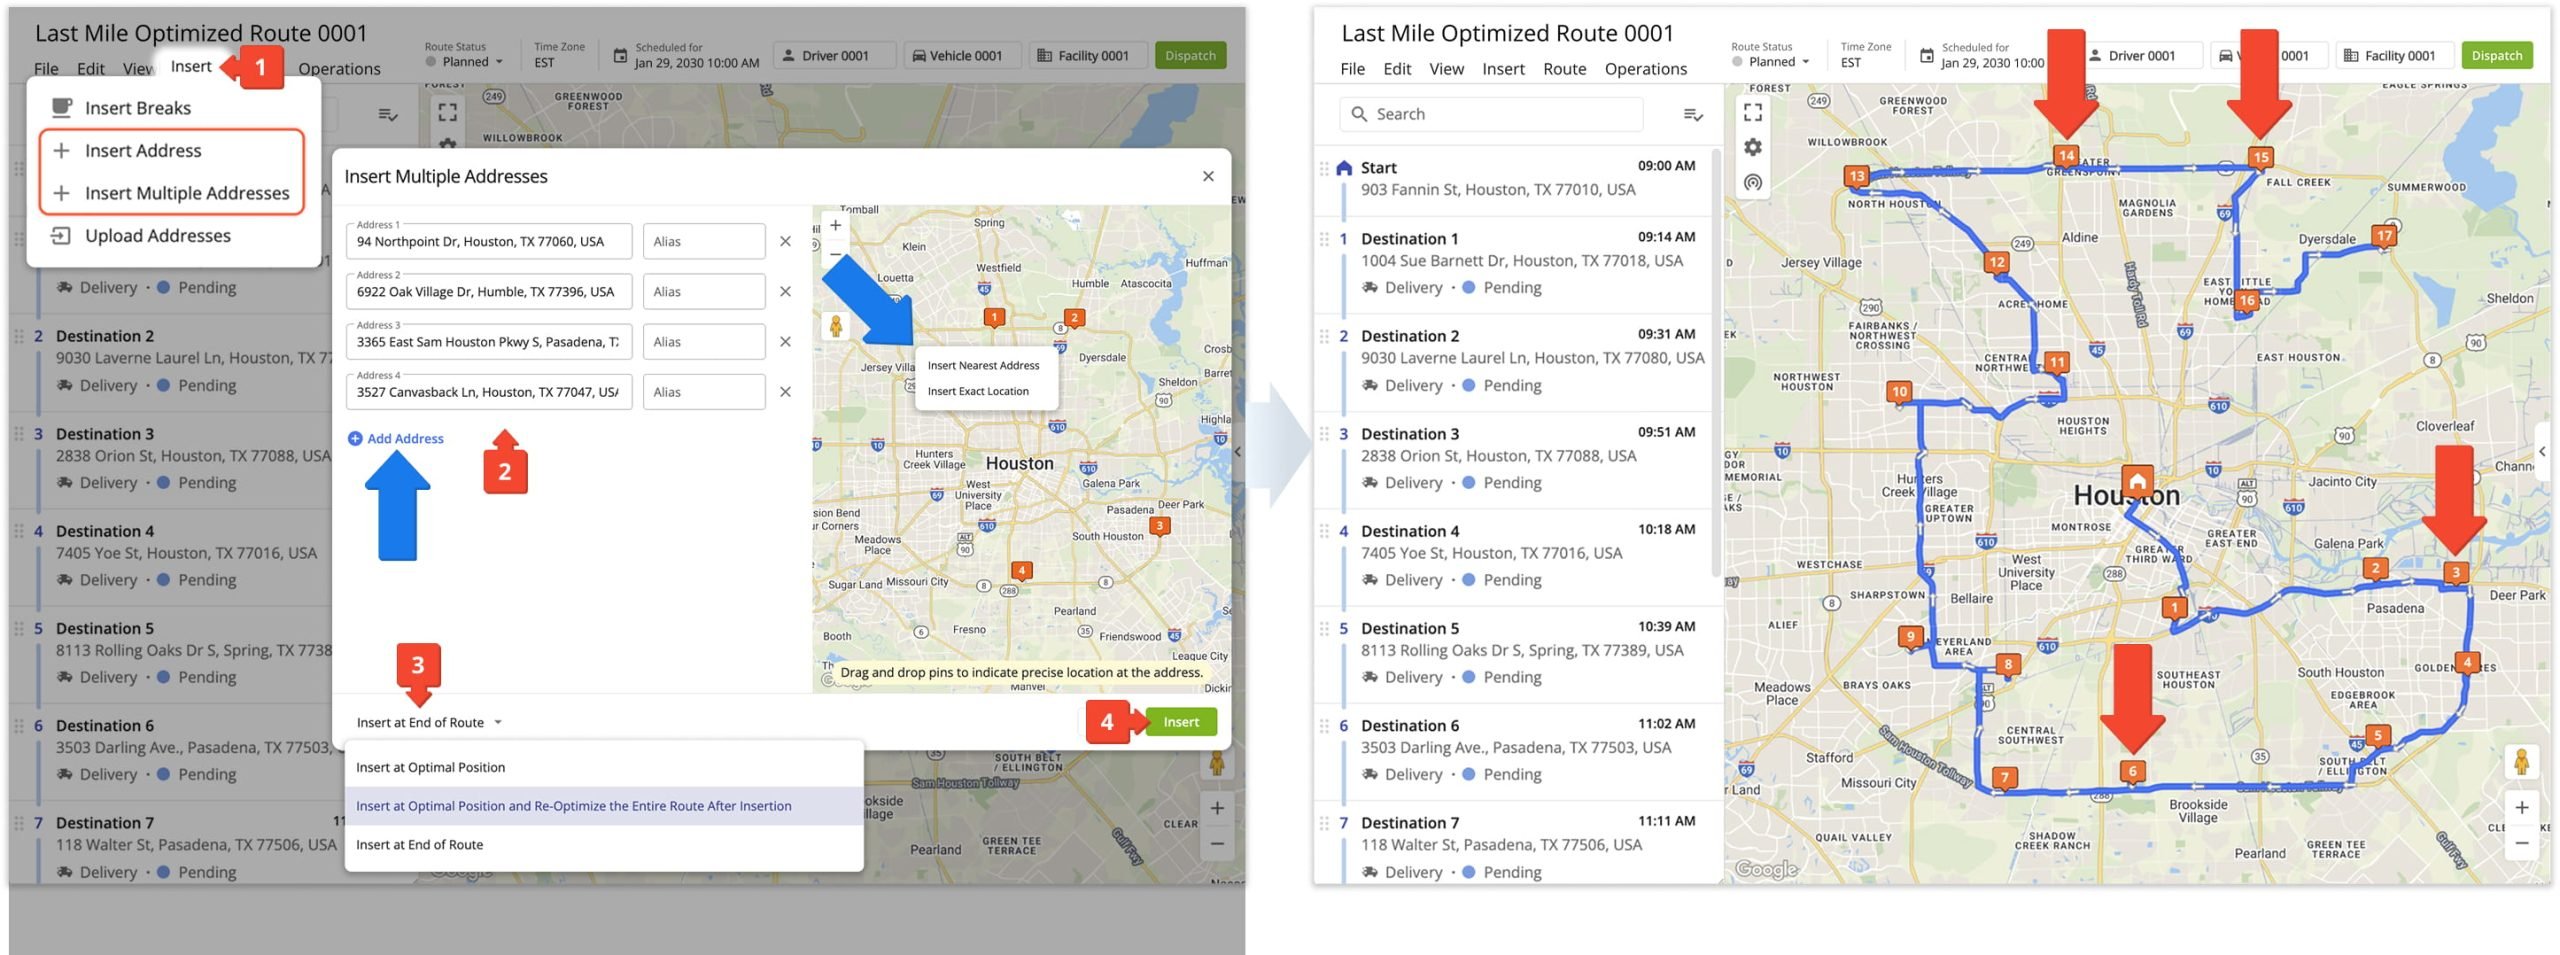Close the Insert Multiple Addresses dialog

(1208, 176)
